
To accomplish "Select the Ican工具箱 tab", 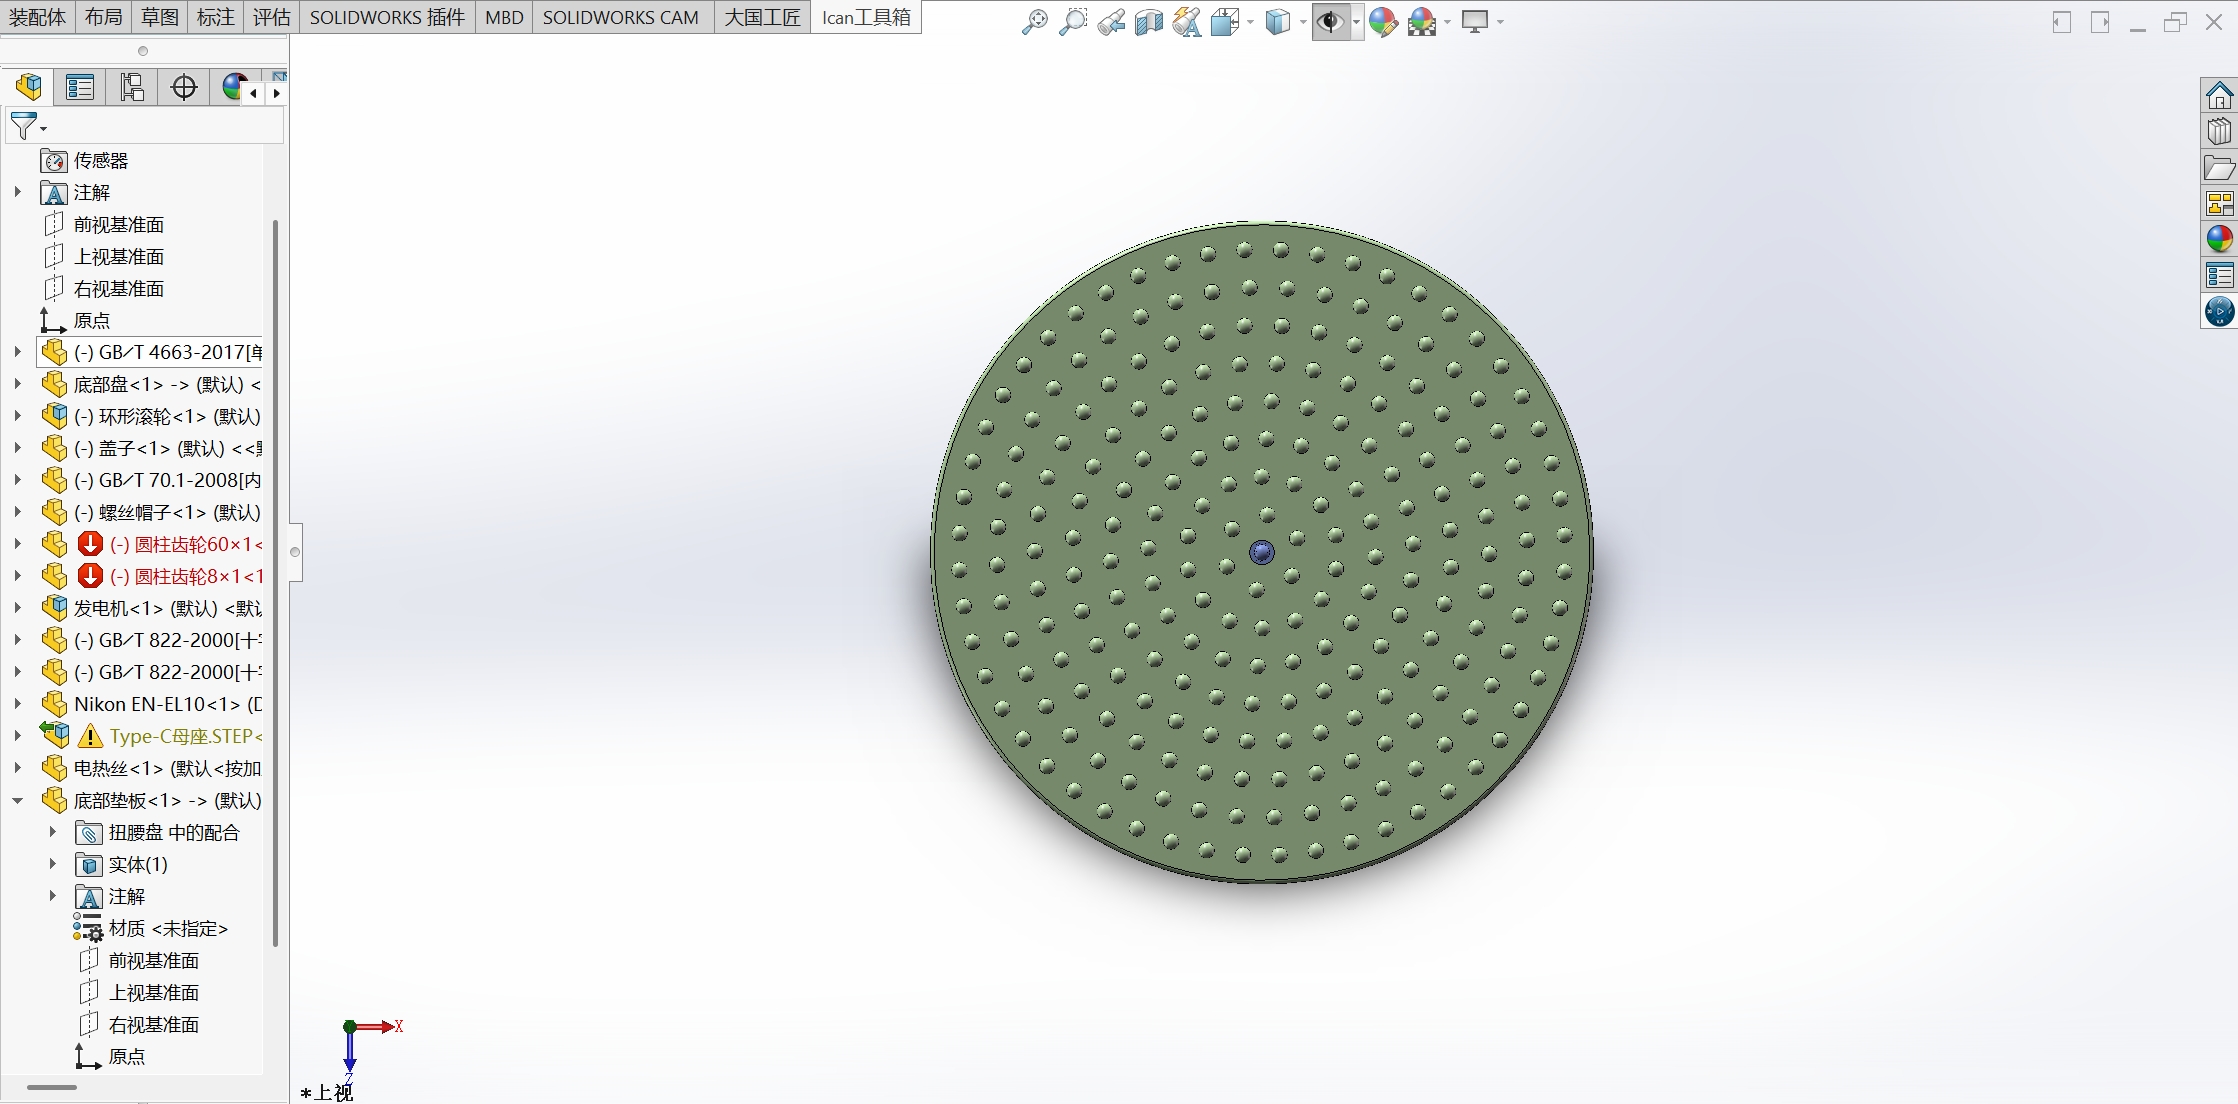I will pyautogui.click(x=866, y=17).
